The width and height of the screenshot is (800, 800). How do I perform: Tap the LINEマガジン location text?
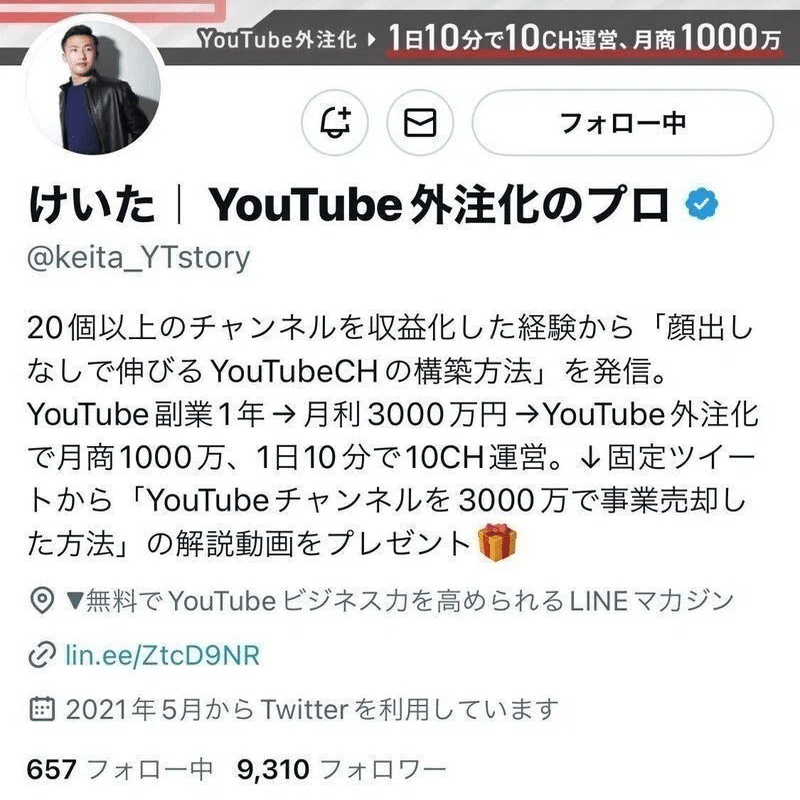click(x=400, y=601)
